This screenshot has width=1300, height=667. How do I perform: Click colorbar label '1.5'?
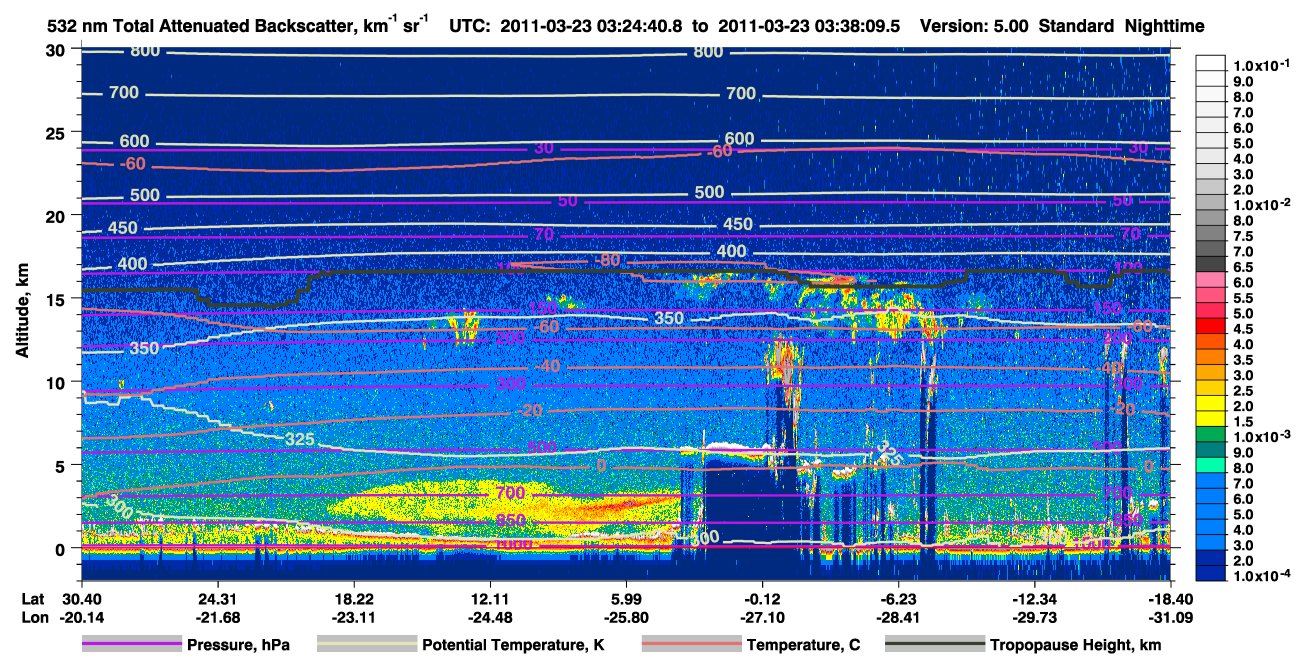(1243, 422)
